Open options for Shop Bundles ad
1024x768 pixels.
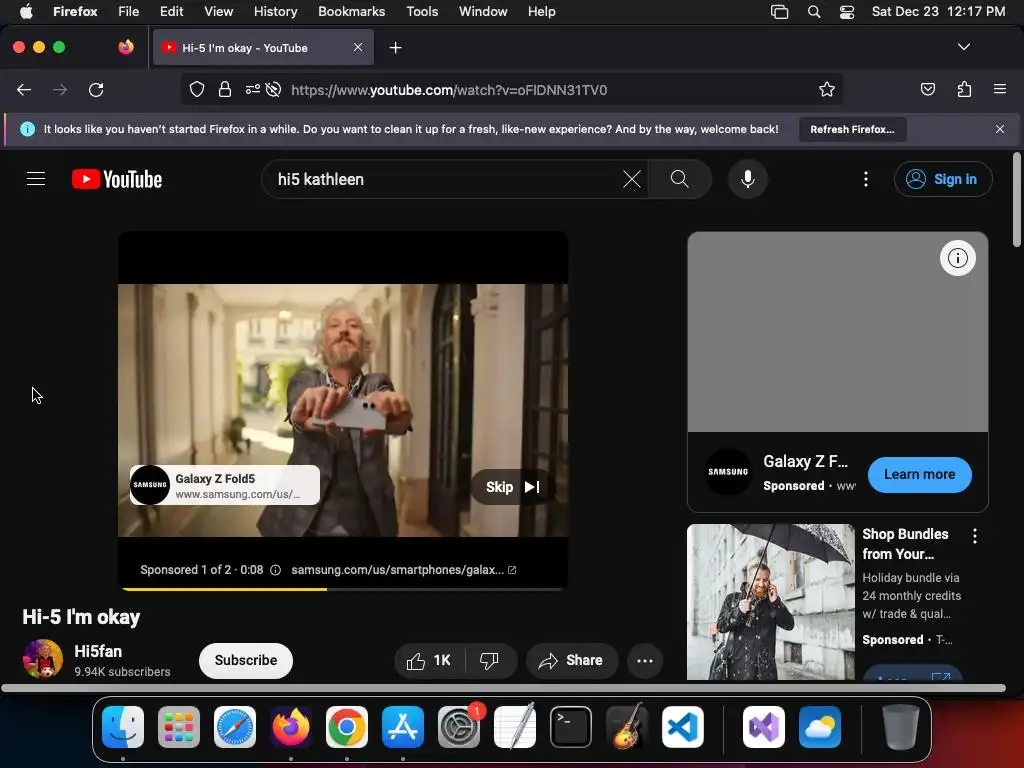click(x=975, y=536)
